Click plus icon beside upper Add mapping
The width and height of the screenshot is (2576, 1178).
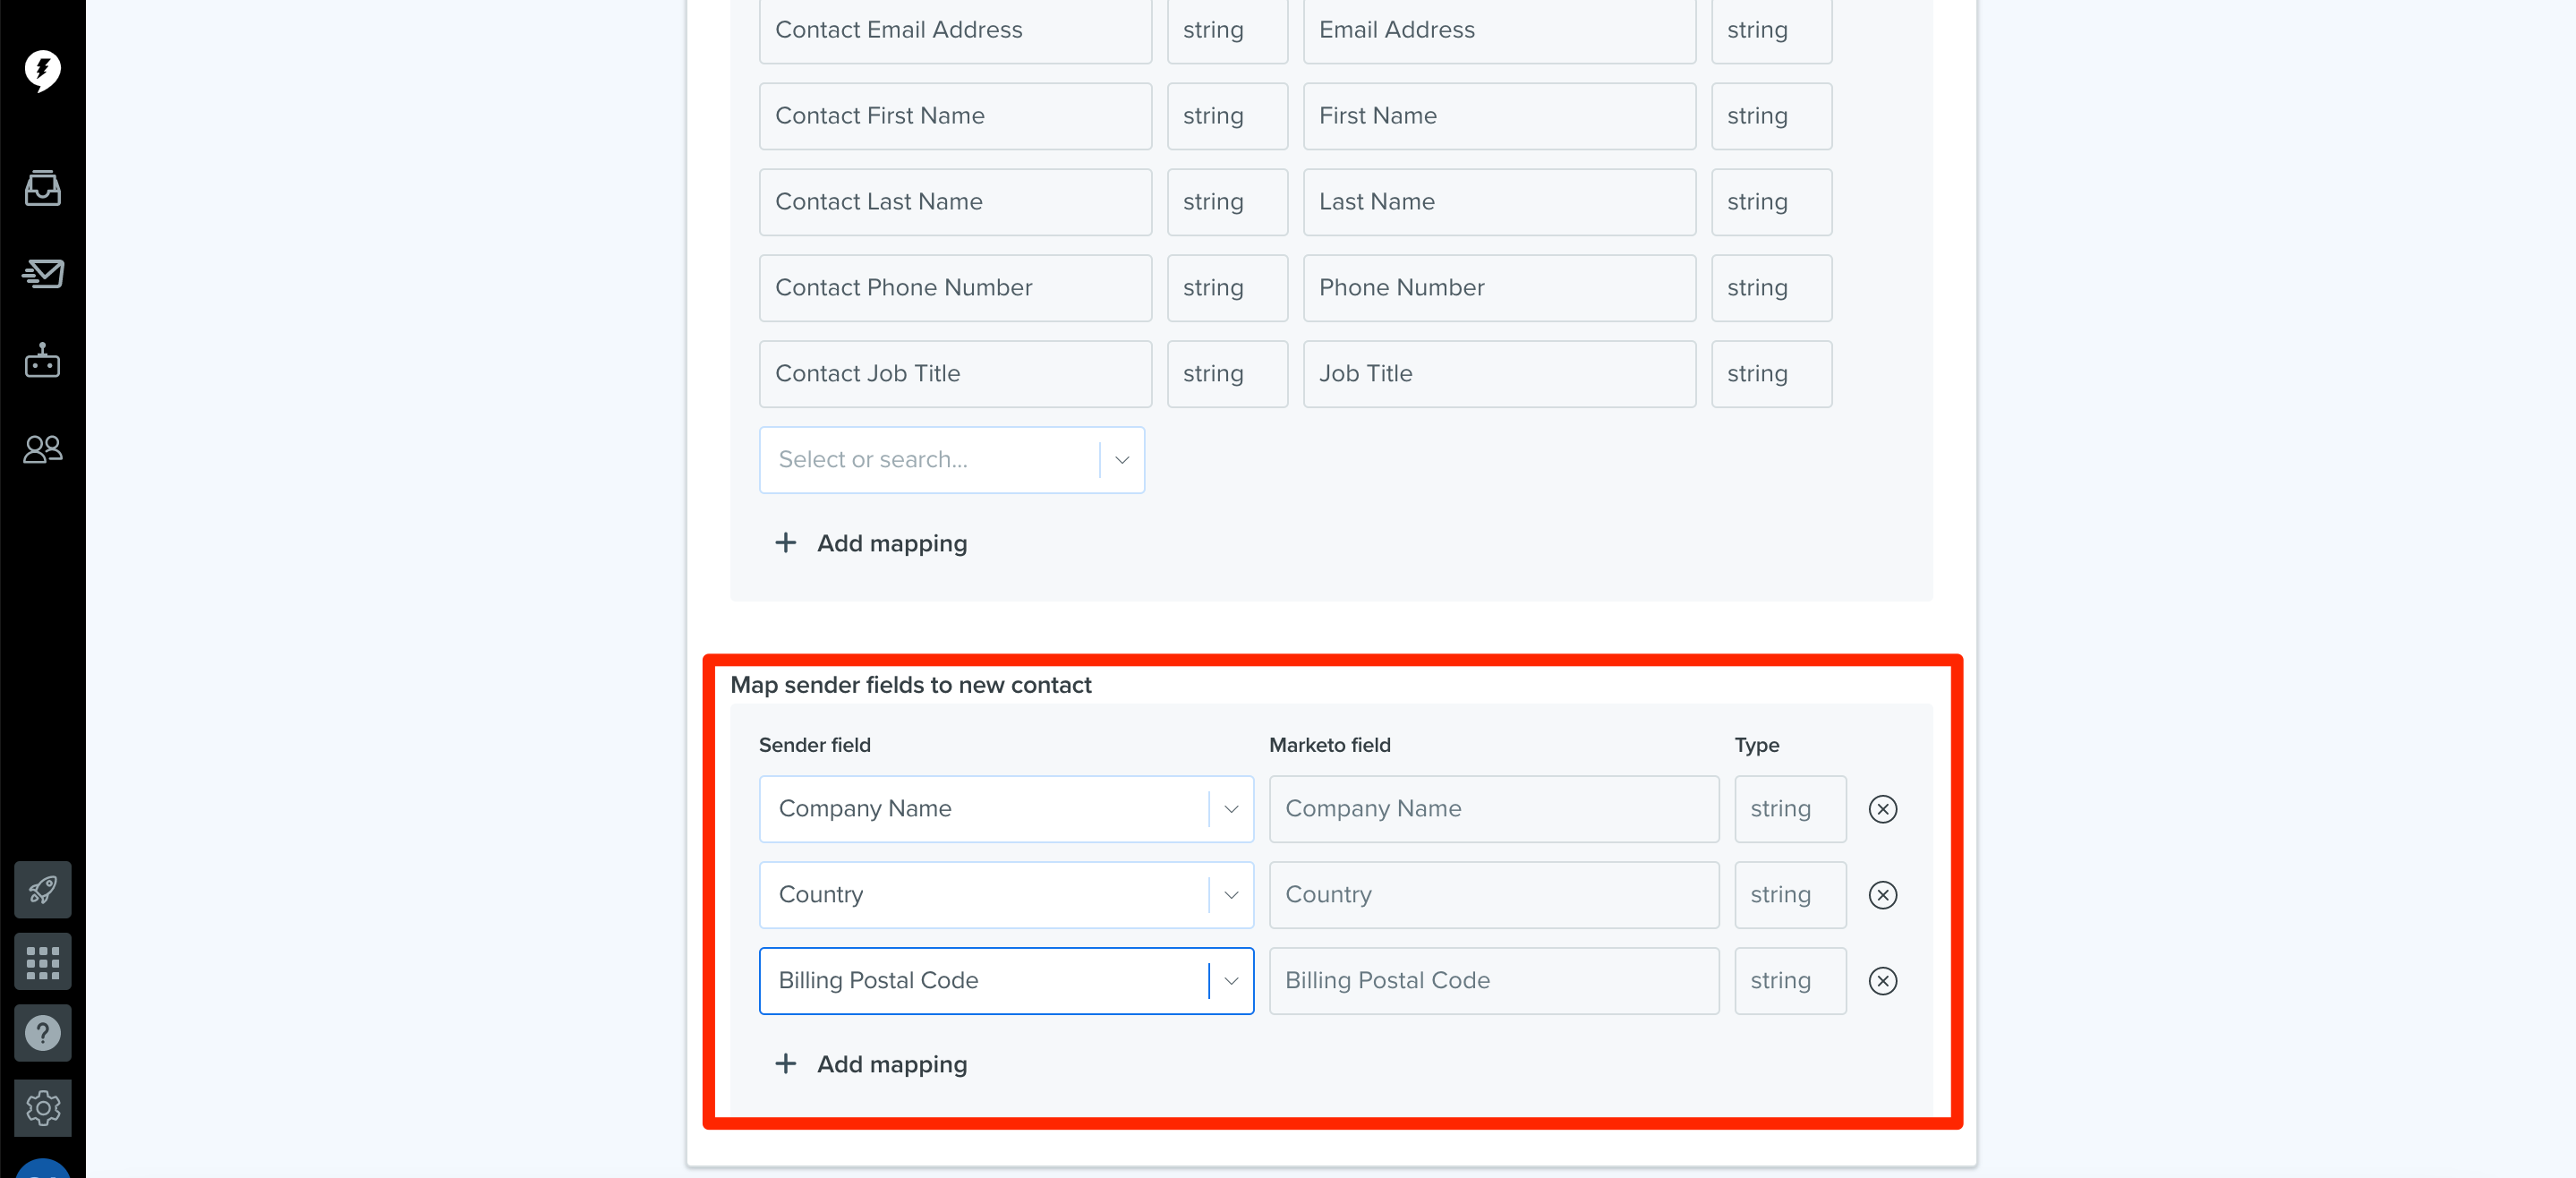[786, 543]
